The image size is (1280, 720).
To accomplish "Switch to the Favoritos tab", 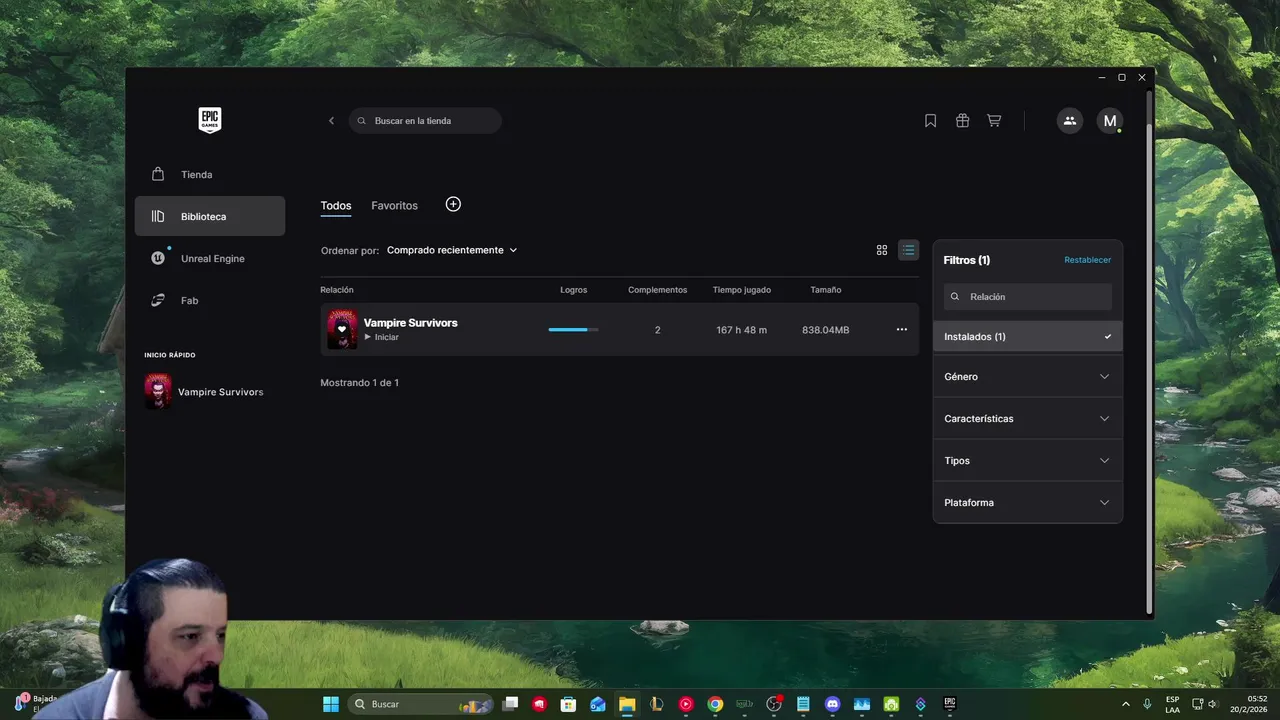I will coord(394,205).
